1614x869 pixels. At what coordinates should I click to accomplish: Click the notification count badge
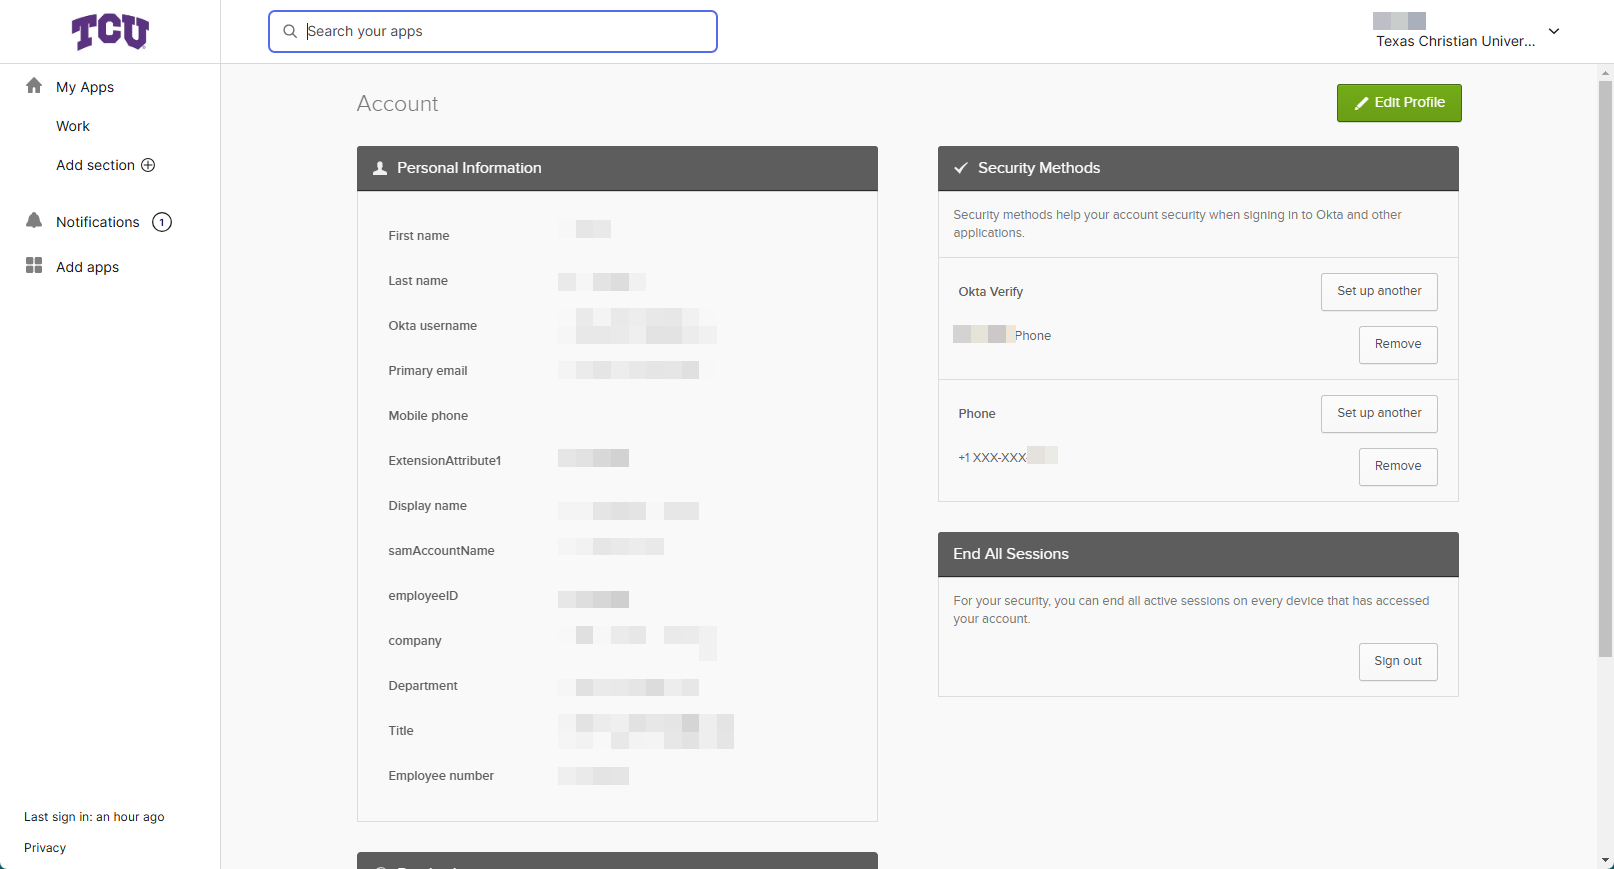(x=162, y=222)
